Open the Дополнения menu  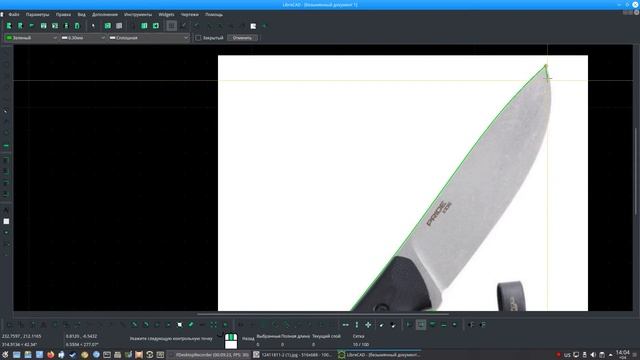pyautogui.click(x=105, y=14)
